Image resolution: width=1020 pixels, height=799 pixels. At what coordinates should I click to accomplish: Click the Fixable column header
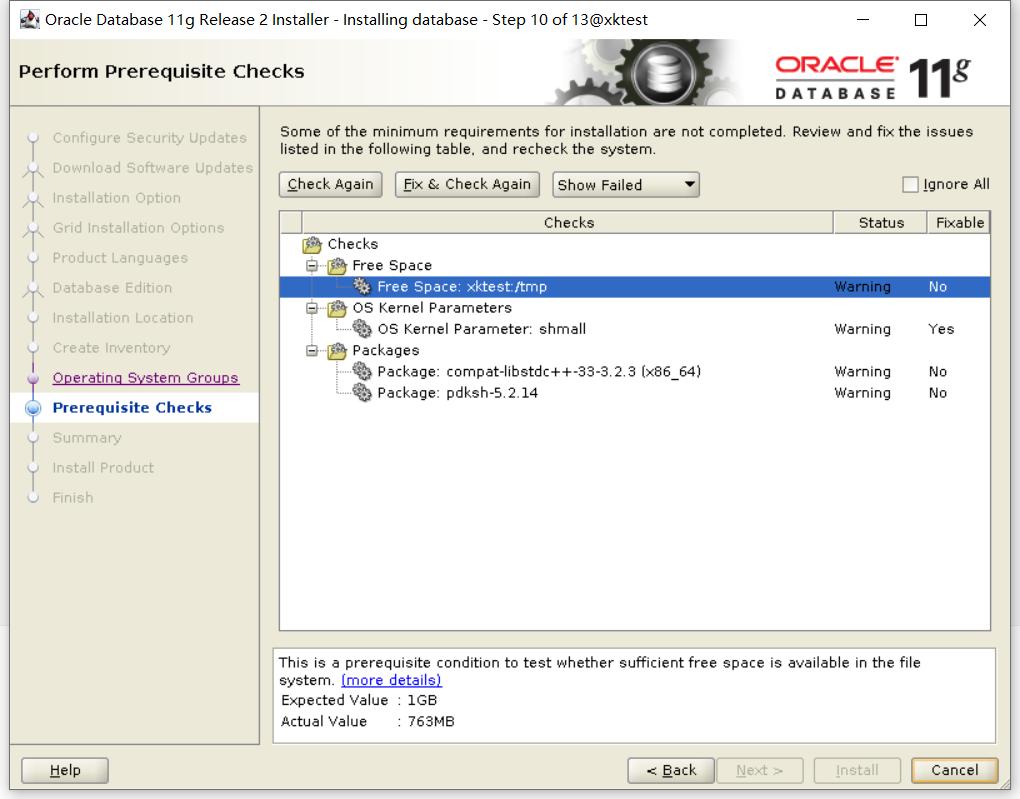coord(959,223)
